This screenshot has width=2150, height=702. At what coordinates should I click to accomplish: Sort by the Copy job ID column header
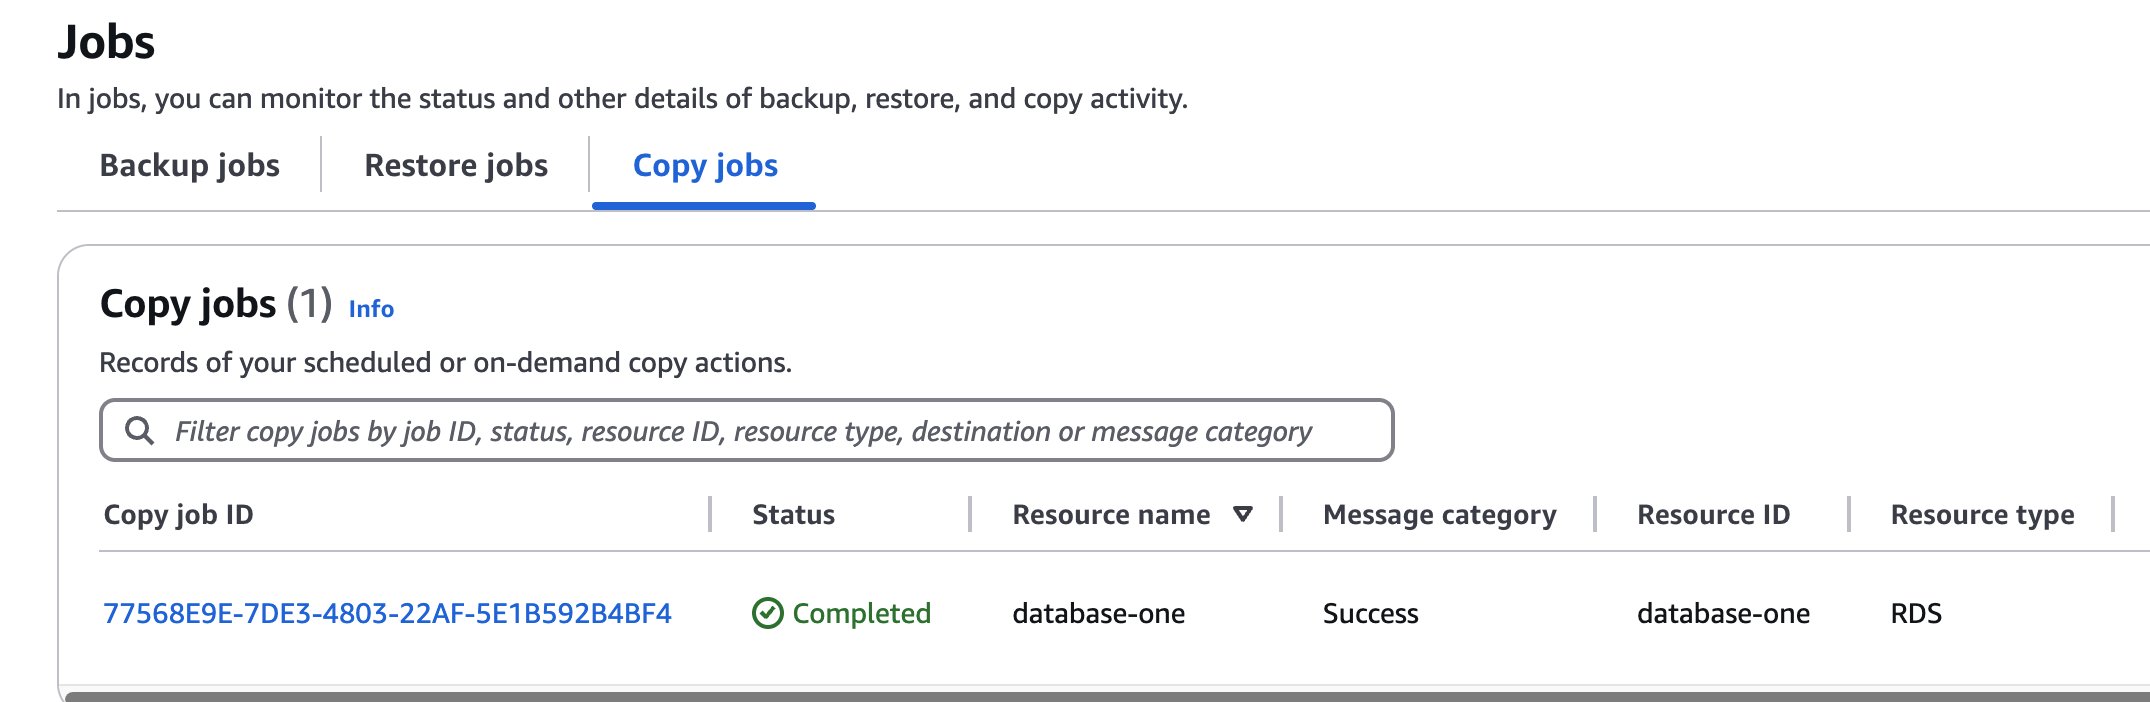(179, 514)
